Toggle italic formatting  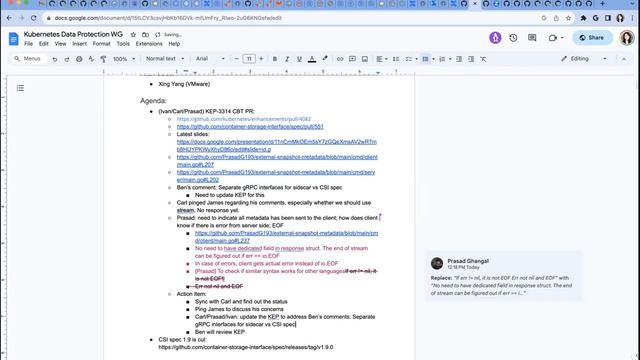tap(287, 59)
